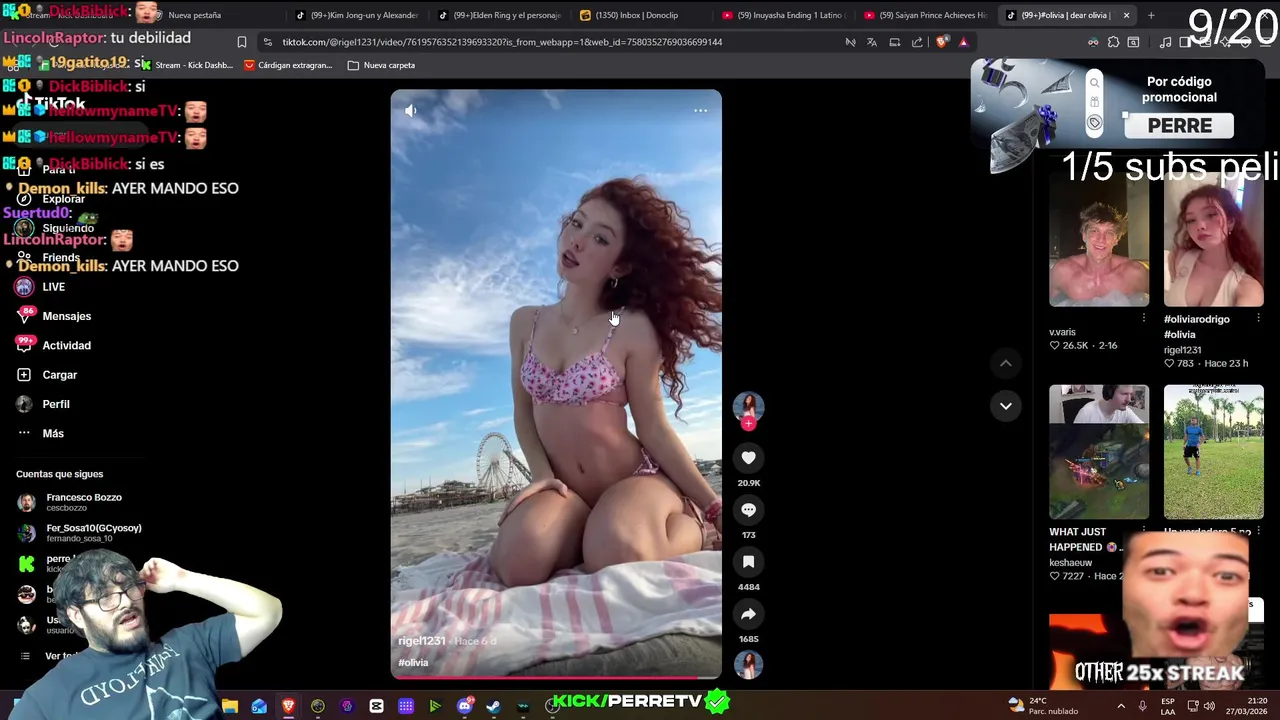
Task: Open Stream - Kick Dashboard bookmark
Action: (x=186, y=65)
